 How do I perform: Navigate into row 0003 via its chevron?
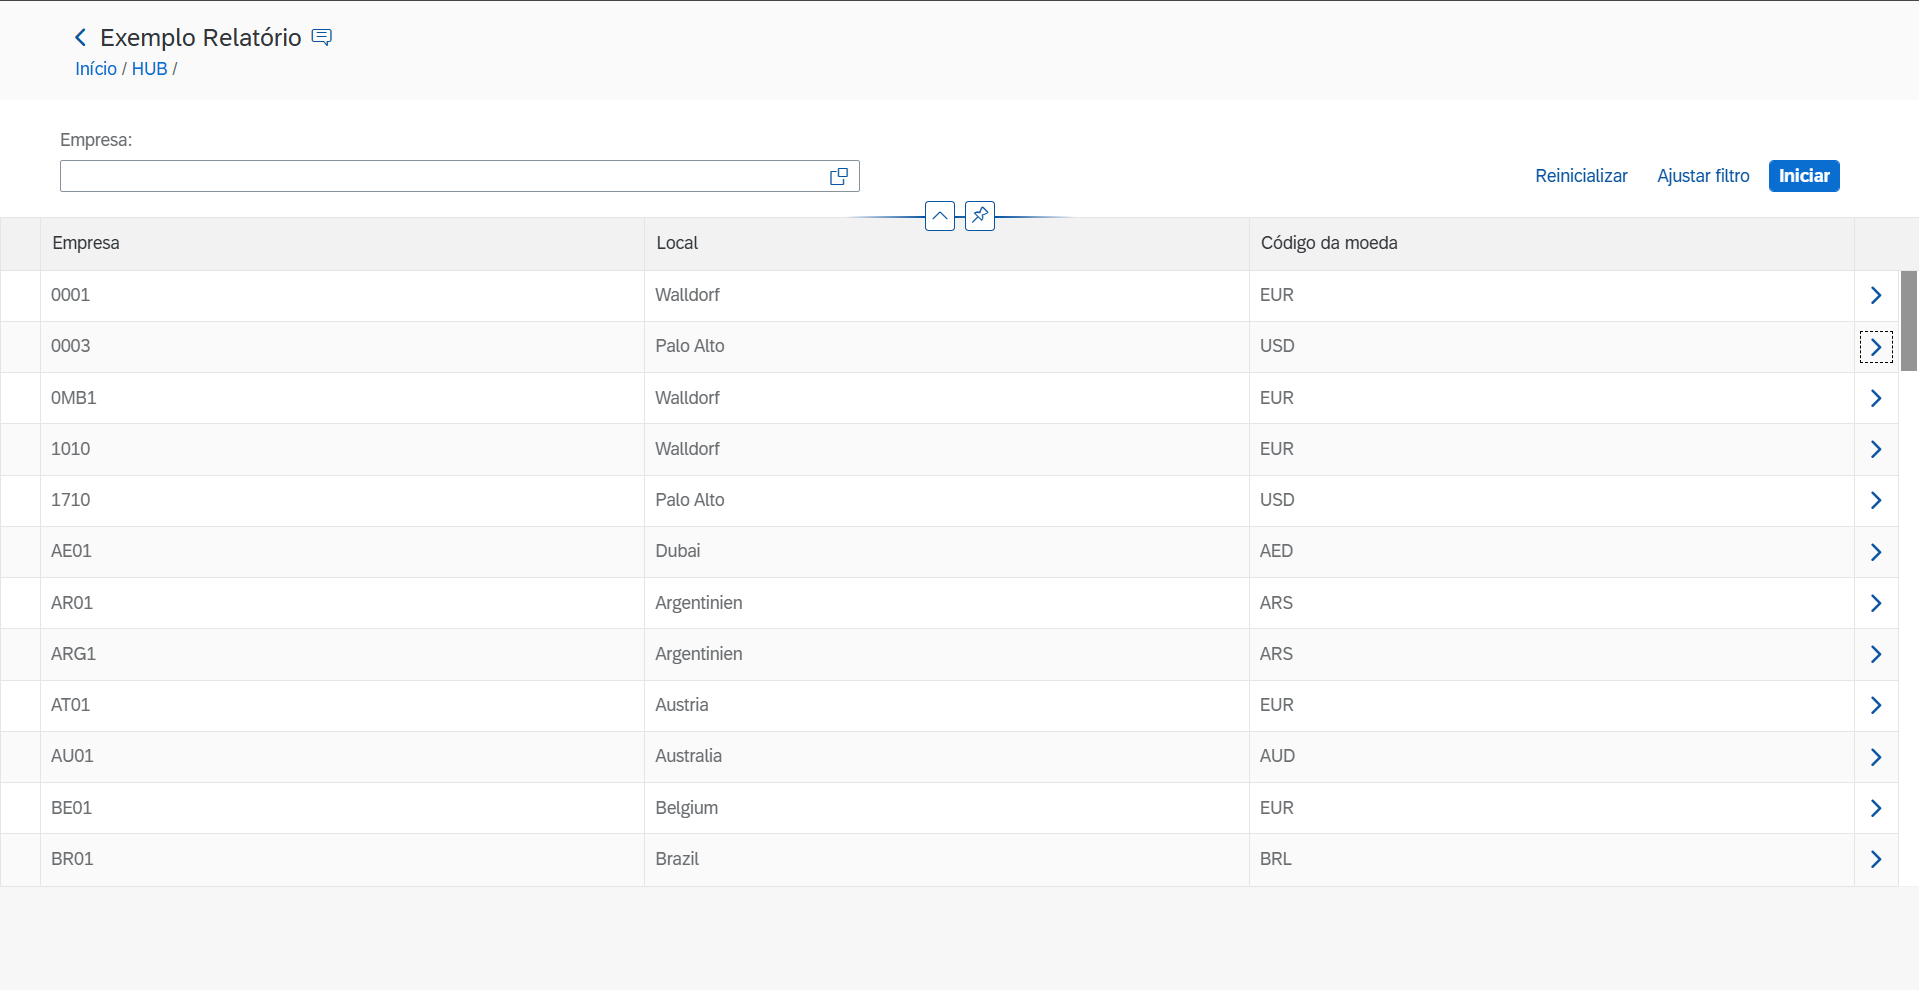(x=1875, y=347)
